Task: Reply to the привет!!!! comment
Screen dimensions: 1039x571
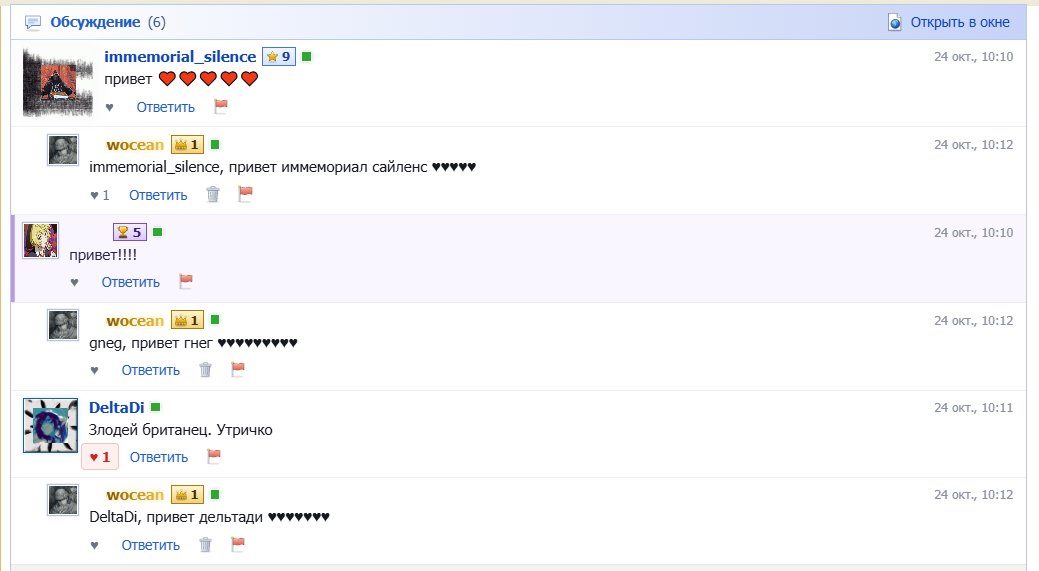Action: tap(131, 282)
